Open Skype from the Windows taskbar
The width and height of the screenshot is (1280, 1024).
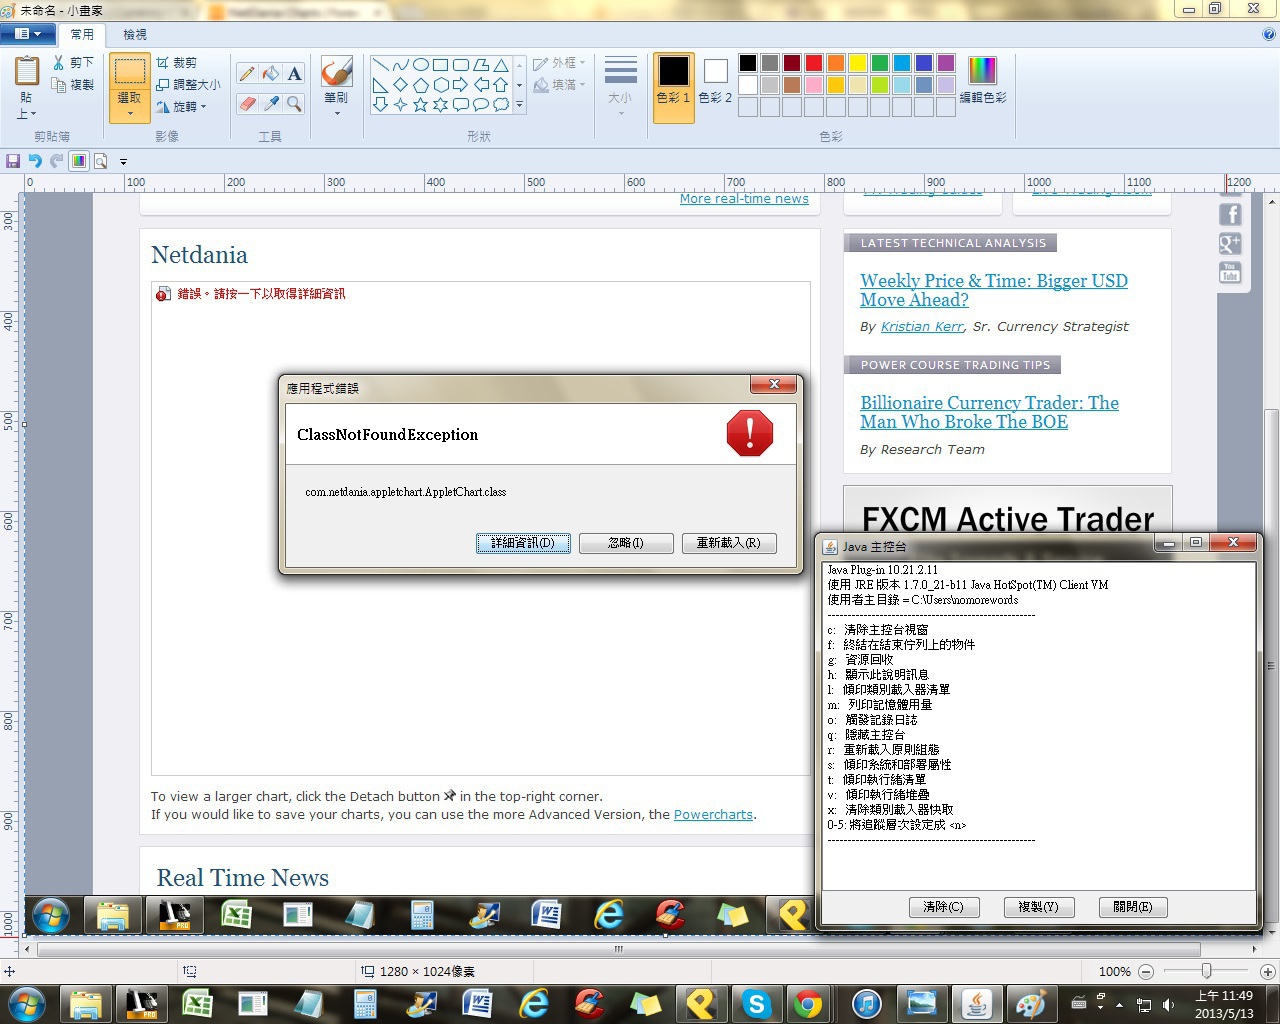pos(756,1003)
